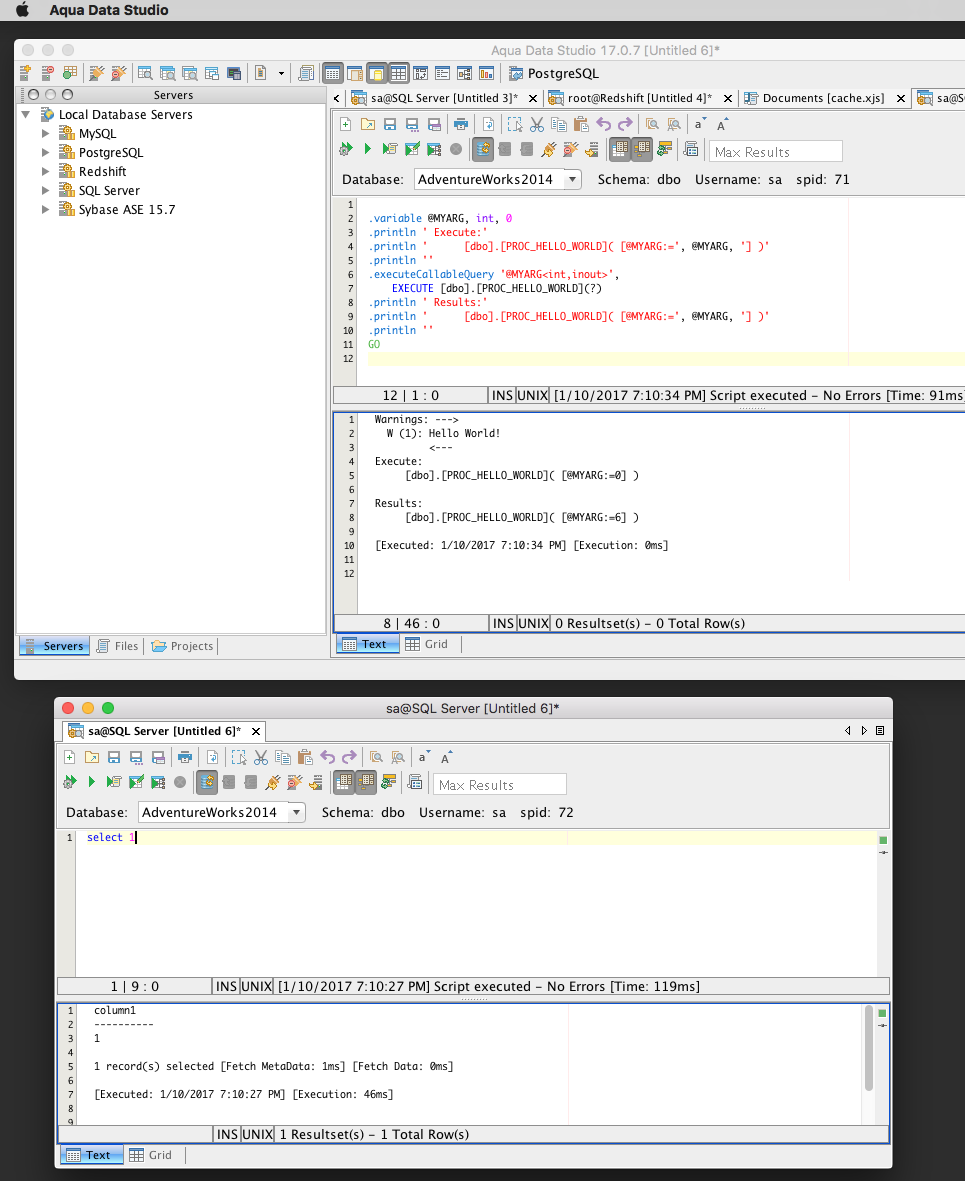
Task: Toggle the second results layout button in main editor
Action: click(642, 148)
